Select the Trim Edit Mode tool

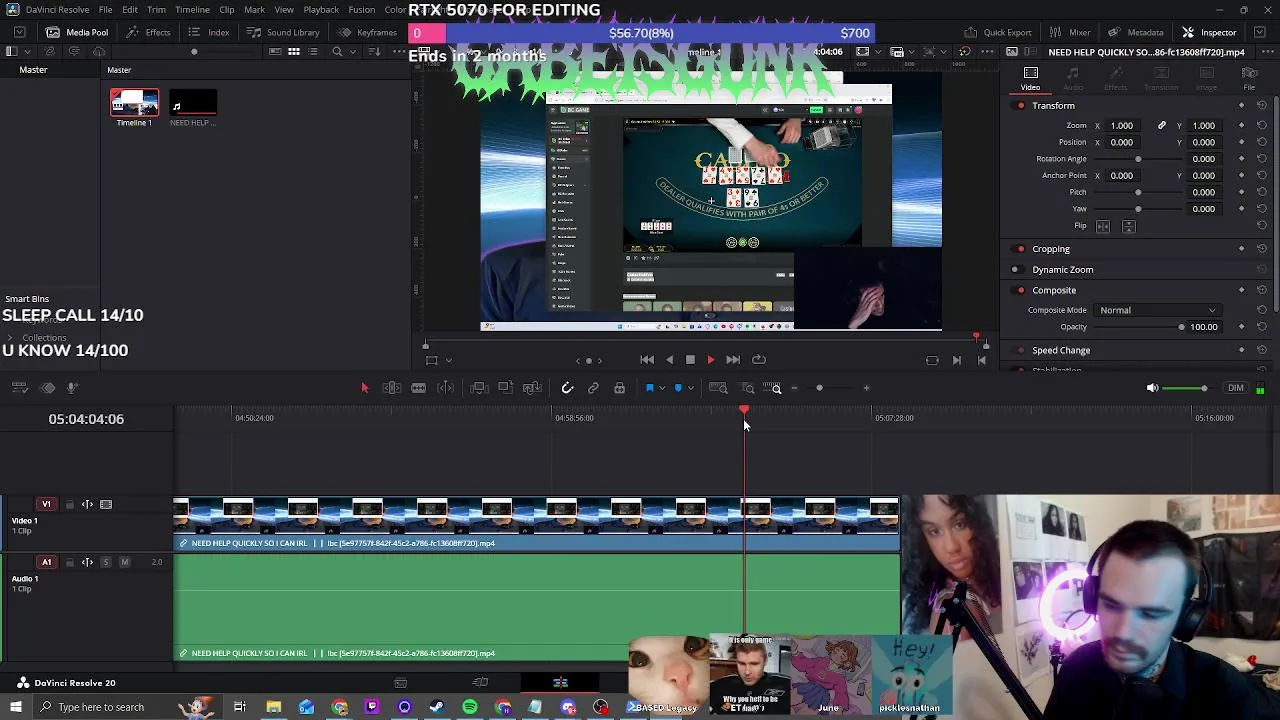(392, 388)
